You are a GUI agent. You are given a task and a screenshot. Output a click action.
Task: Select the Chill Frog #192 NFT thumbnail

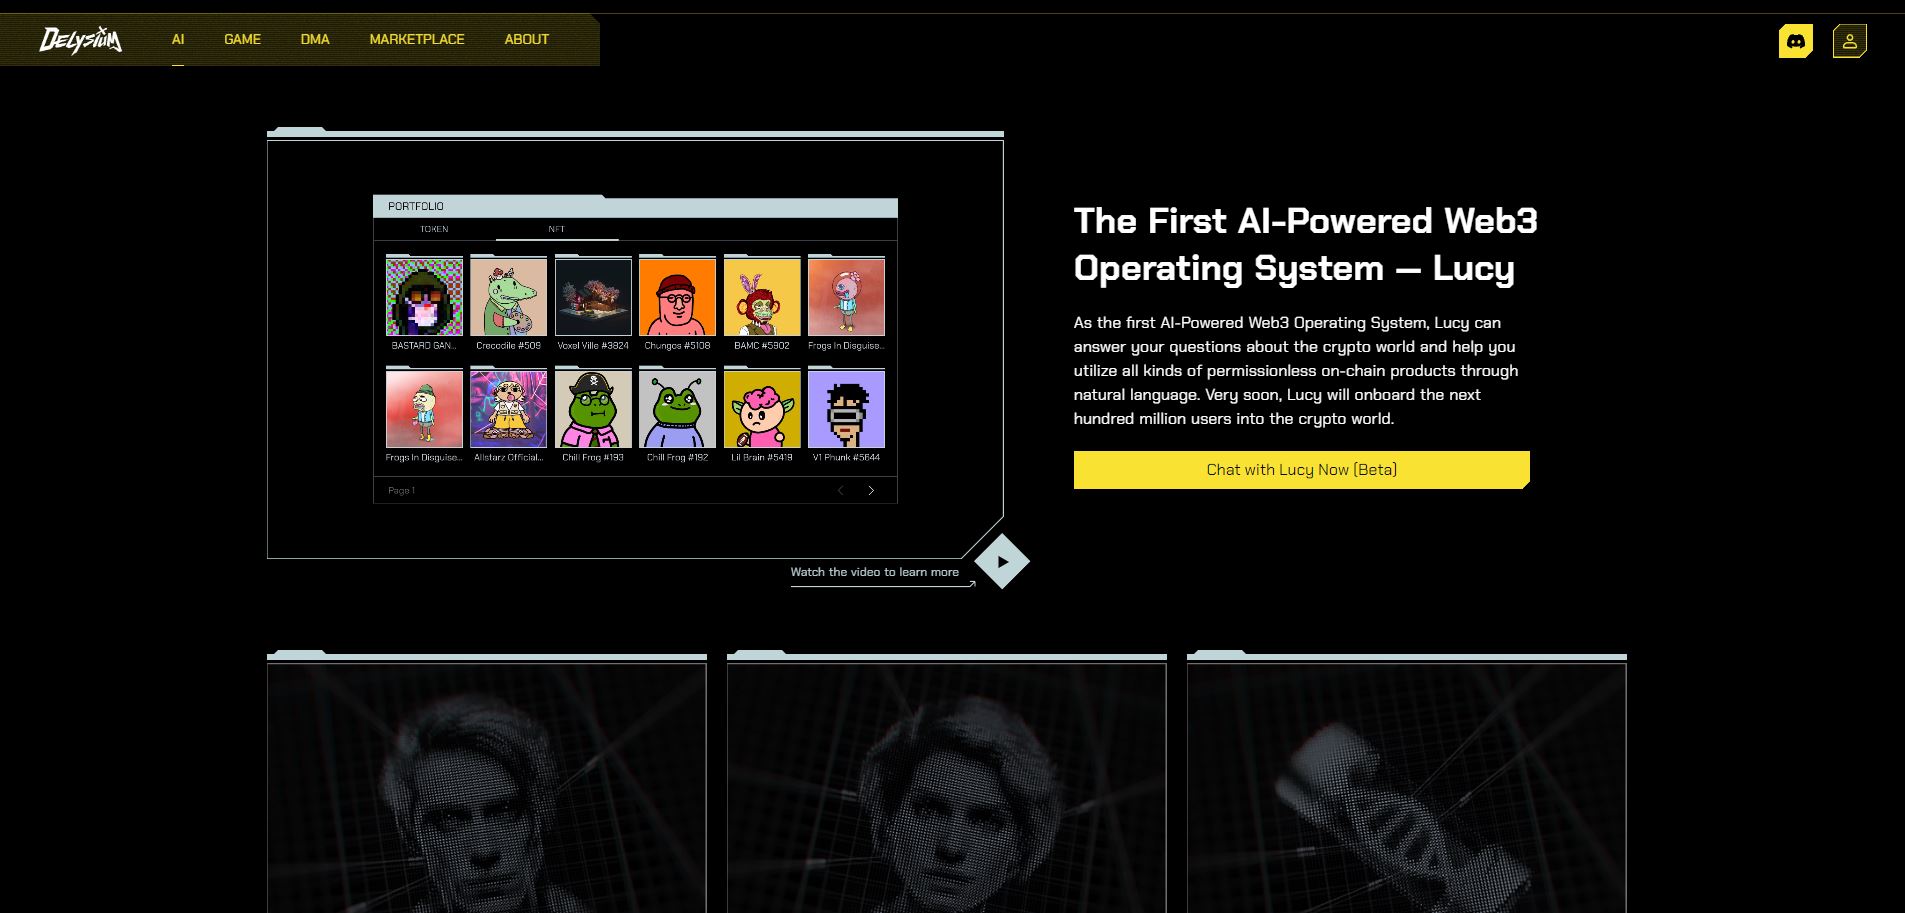click(678, 409)
